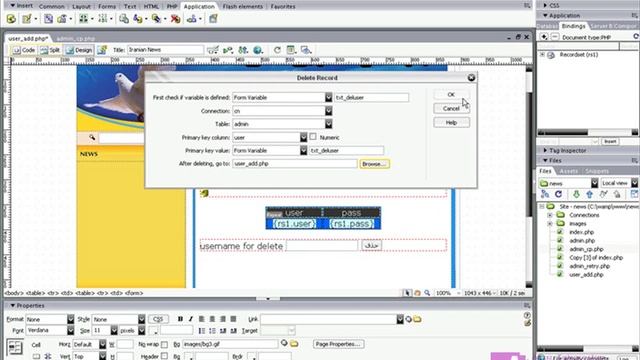Viewport: 640px width, 360px height.
Task: Switch to the Common insert tab
Action: (x=51, y=7)
